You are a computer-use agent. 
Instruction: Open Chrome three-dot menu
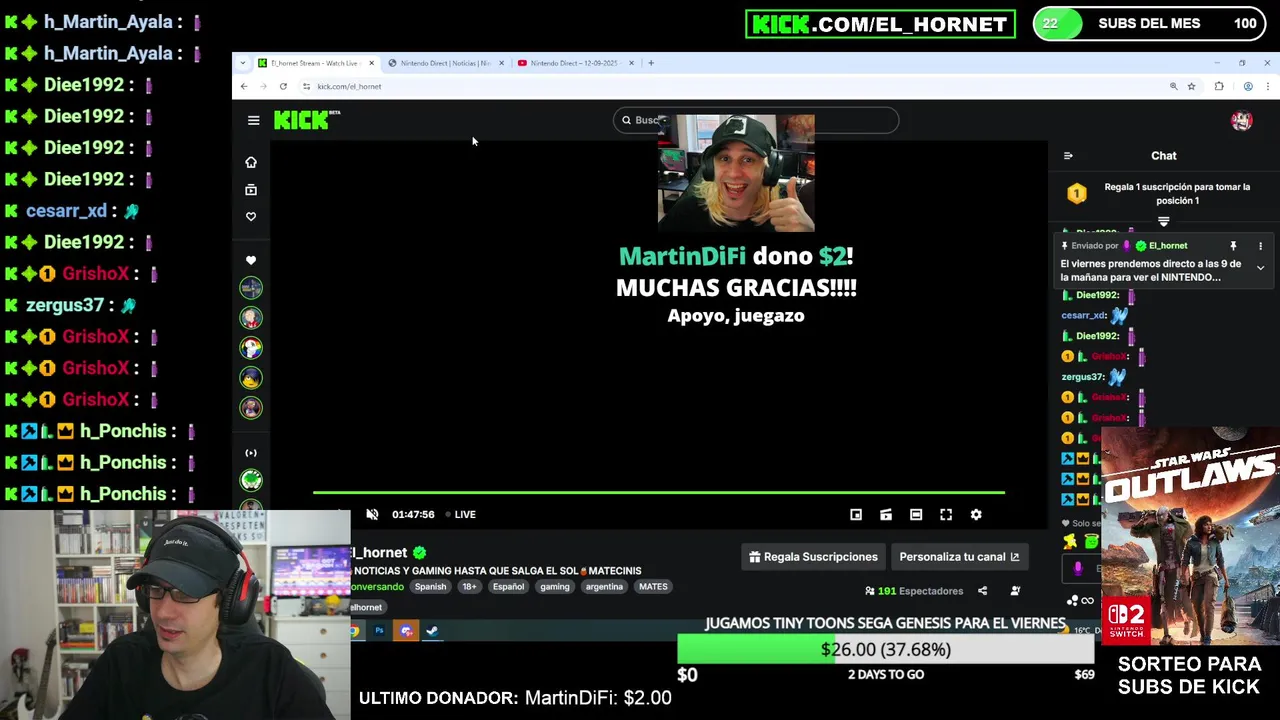1267,87
